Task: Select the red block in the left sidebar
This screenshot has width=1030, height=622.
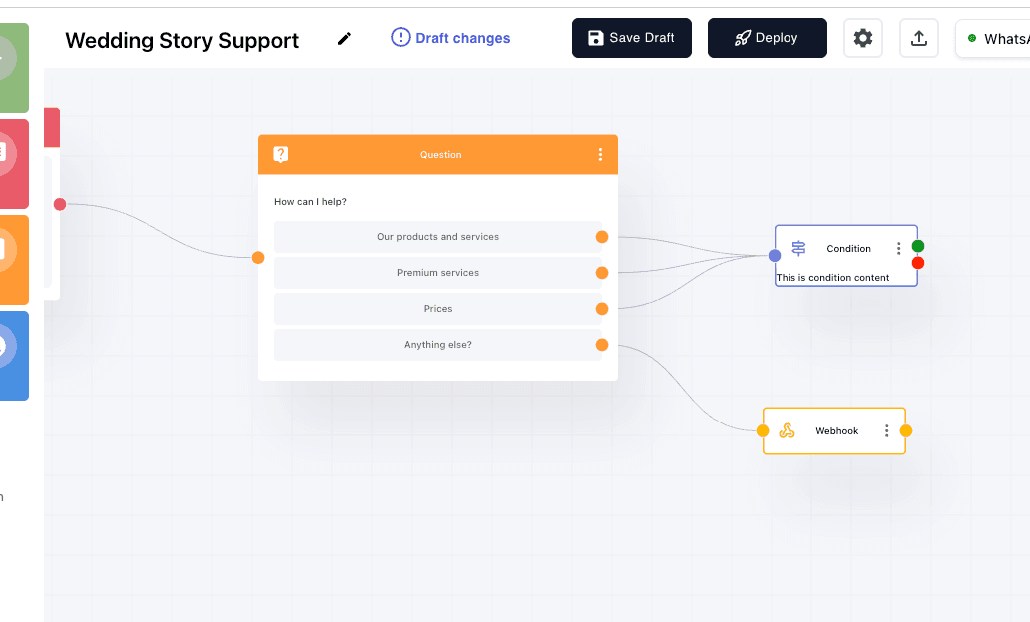Action: (x=14, y=164)
